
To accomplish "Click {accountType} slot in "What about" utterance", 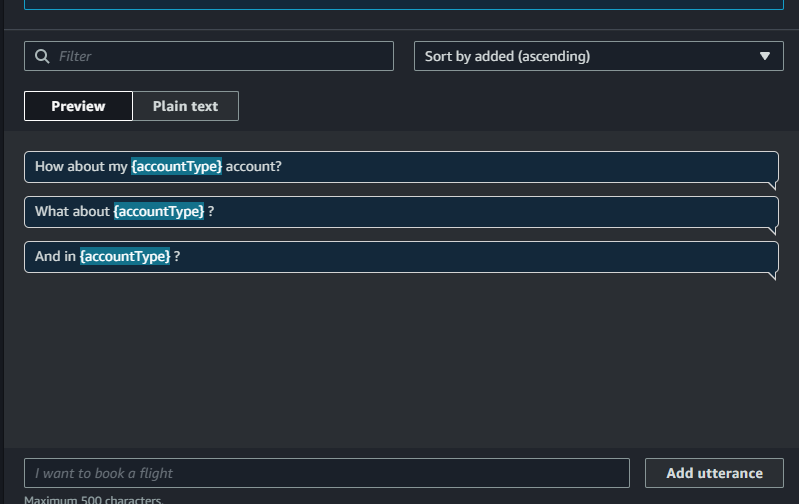I will [159, 211].
